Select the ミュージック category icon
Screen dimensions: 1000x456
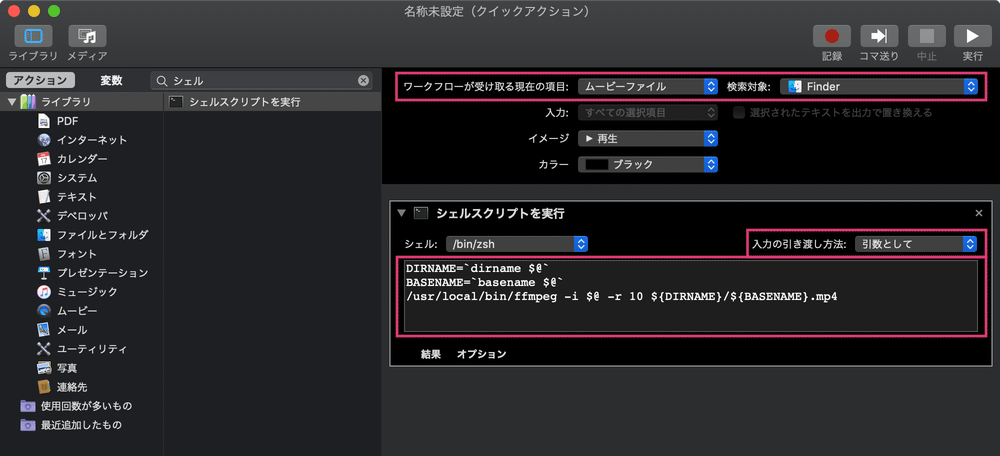(43, 292)
